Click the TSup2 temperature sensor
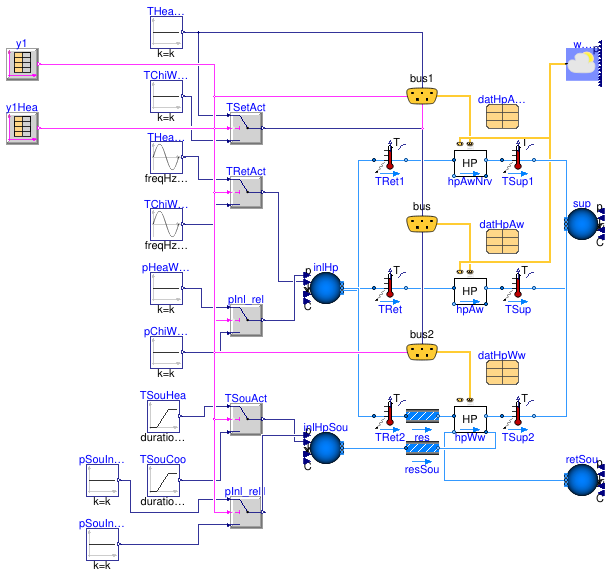 [518, 416]
